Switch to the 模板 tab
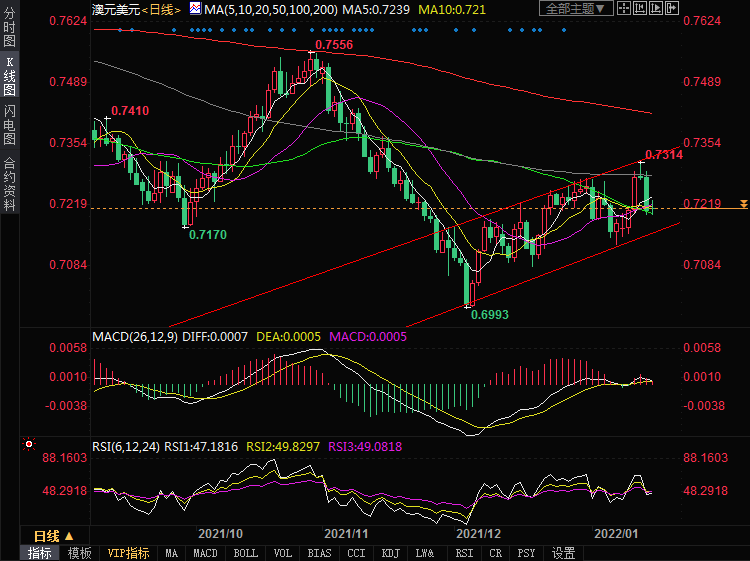 coord(80,553)
